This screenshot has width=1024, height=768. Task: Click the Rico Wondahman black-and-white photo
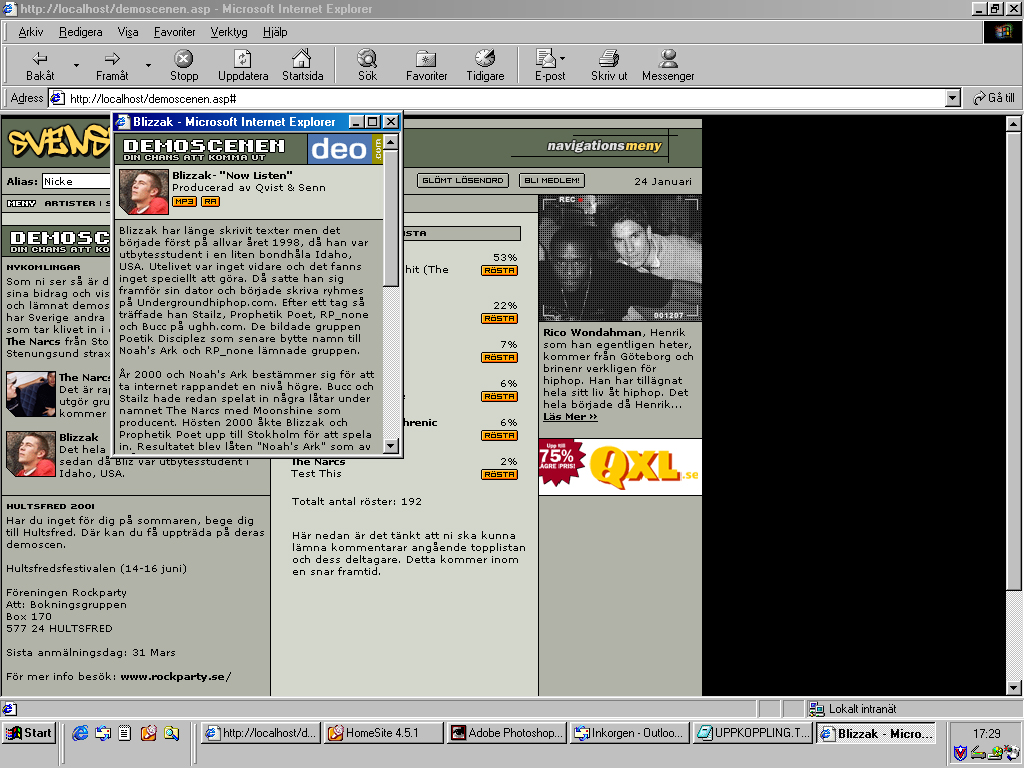click(620, 258)
